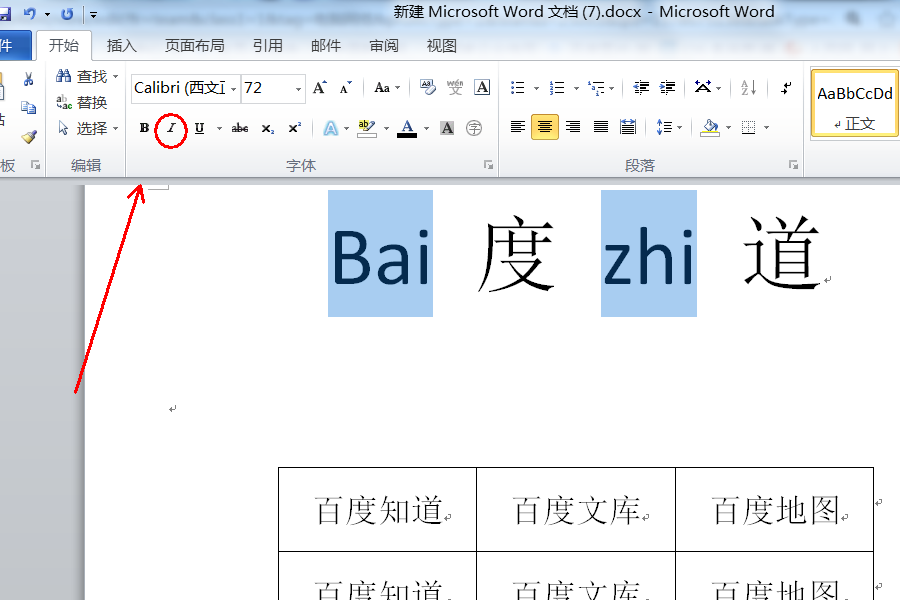Toggle subscript formatting
Screen dimensions: 900x600
coord(267,128)
